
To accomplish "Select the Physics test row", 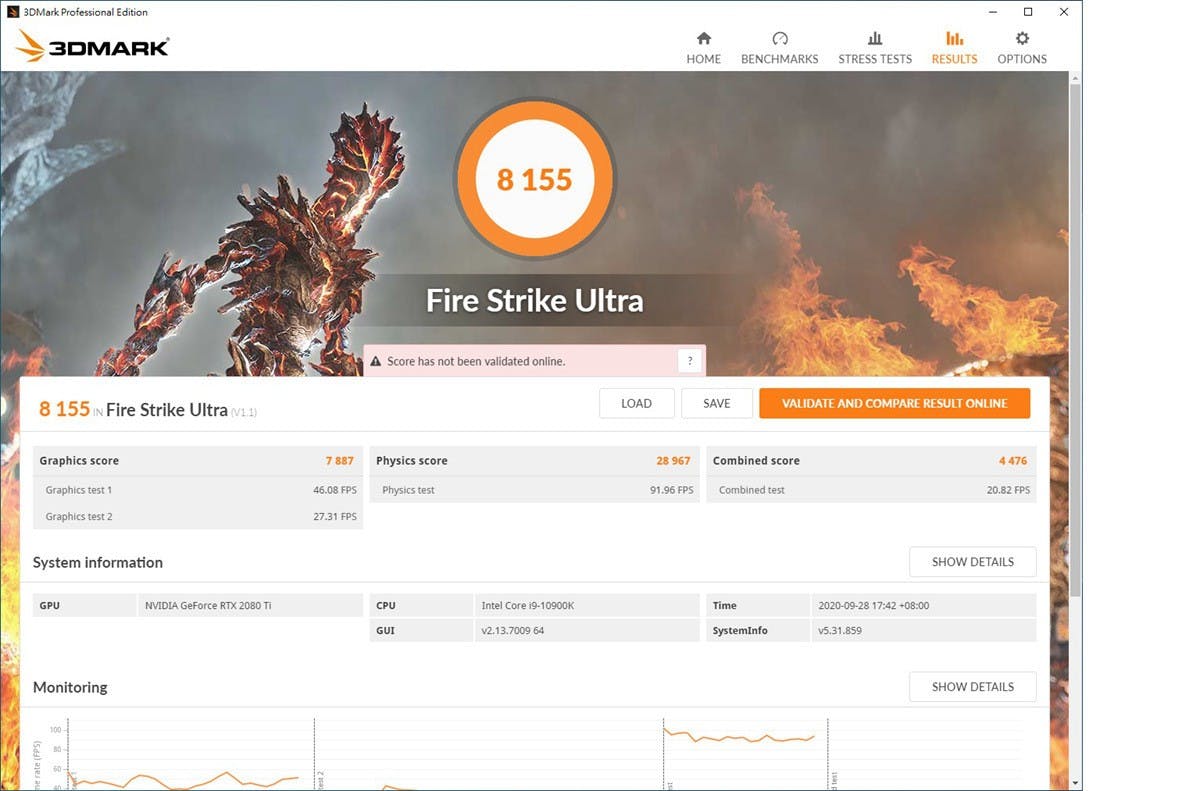I will click(534, 490).
